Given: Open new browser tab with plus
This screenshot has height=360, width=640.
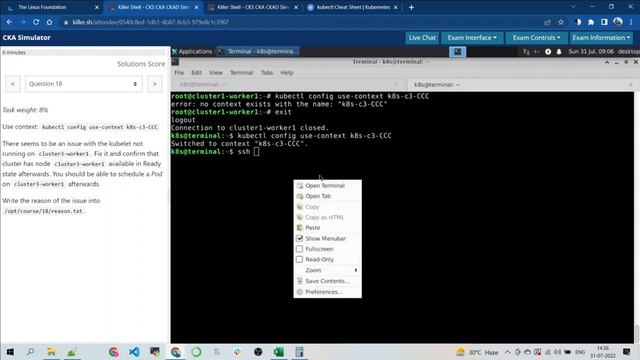Looking at the screenshot, I should 411,7.
